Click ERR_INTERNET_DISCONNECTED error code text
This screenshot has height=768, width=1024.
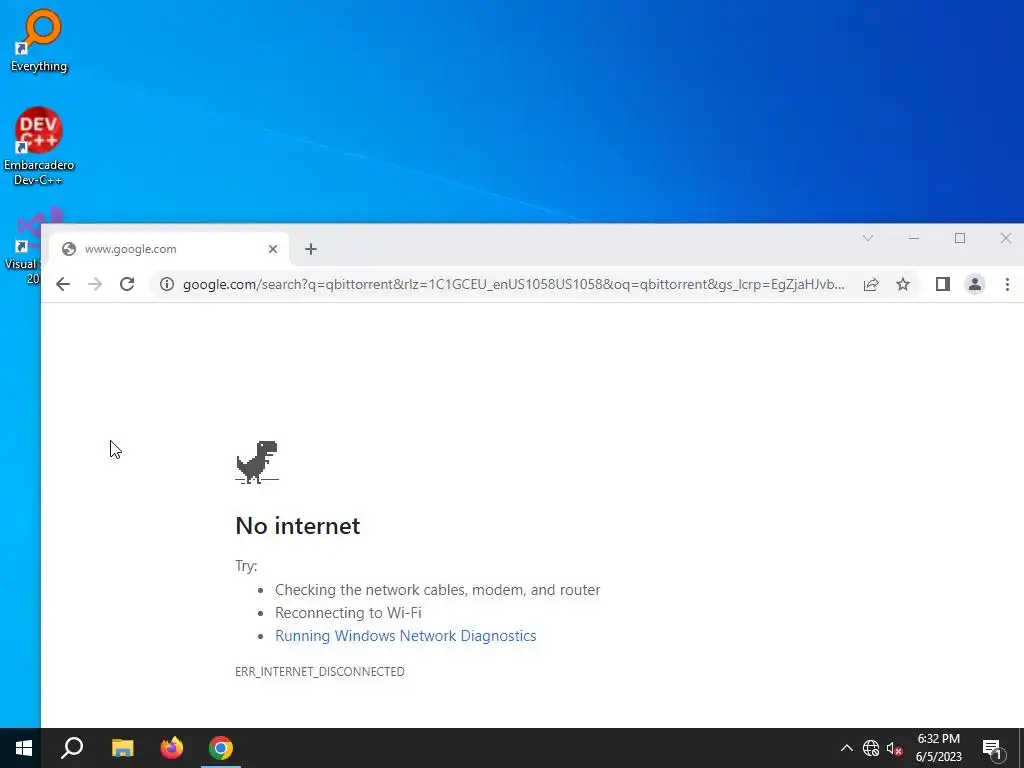pyautogui.click(x=320, y=671)
